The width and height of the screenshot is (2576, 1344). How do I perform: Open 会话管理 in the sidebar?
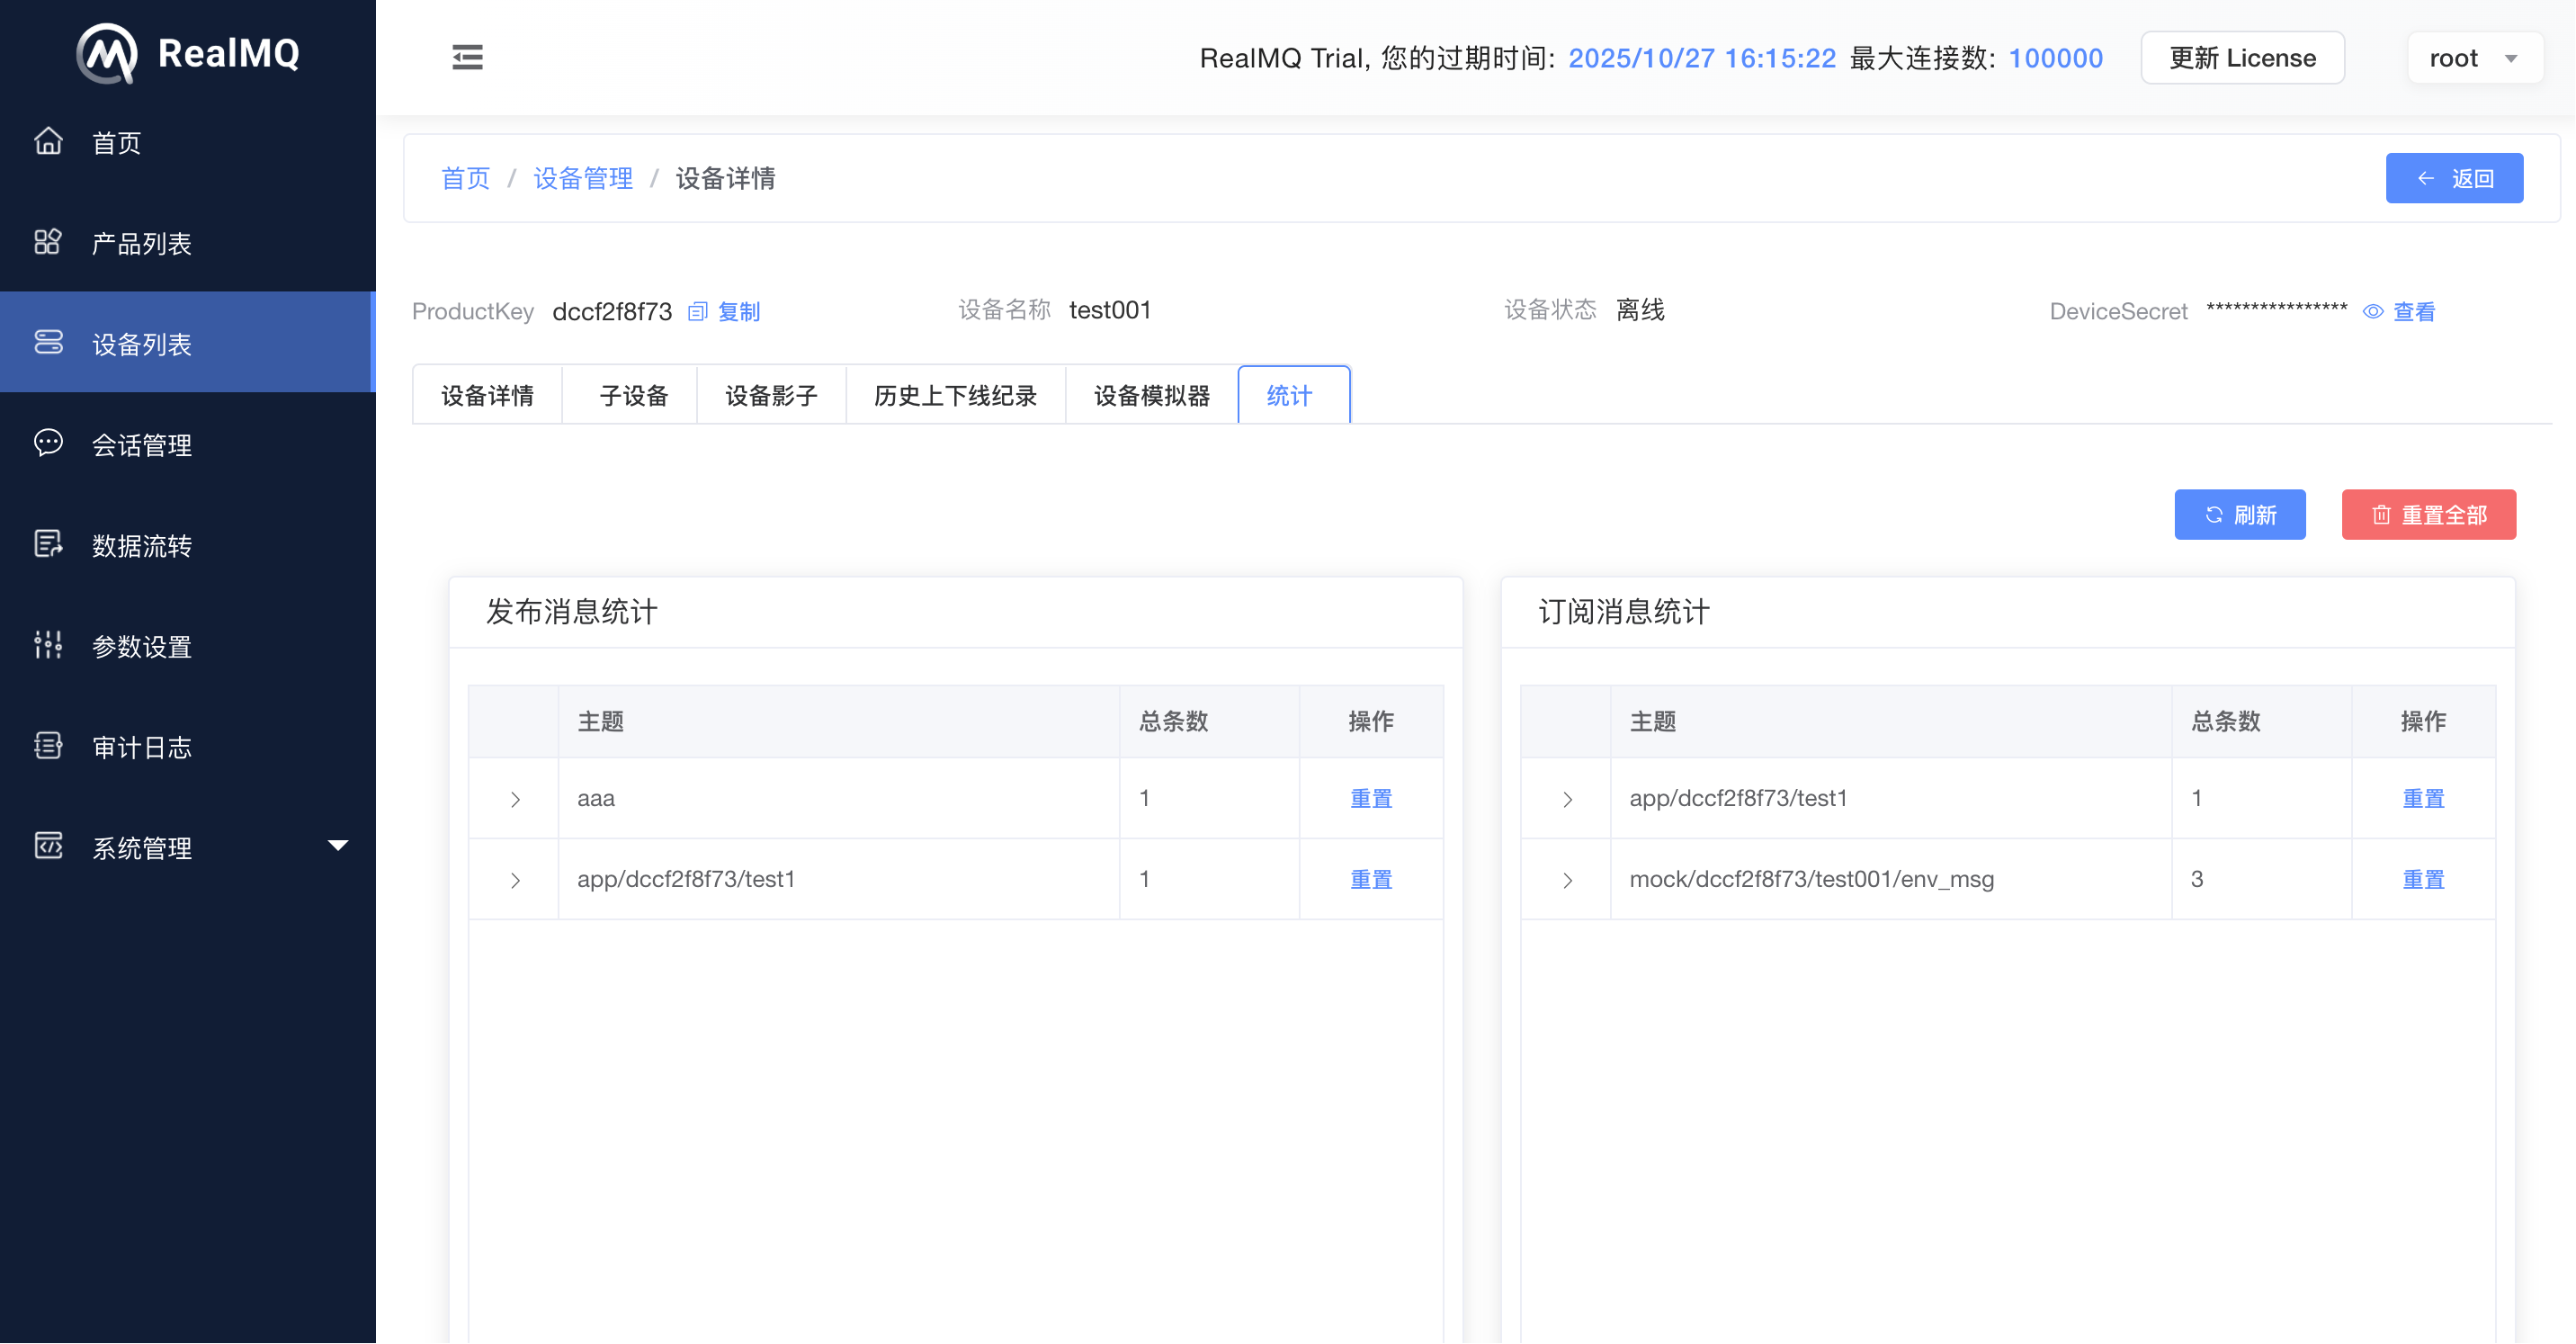(188, 443)
